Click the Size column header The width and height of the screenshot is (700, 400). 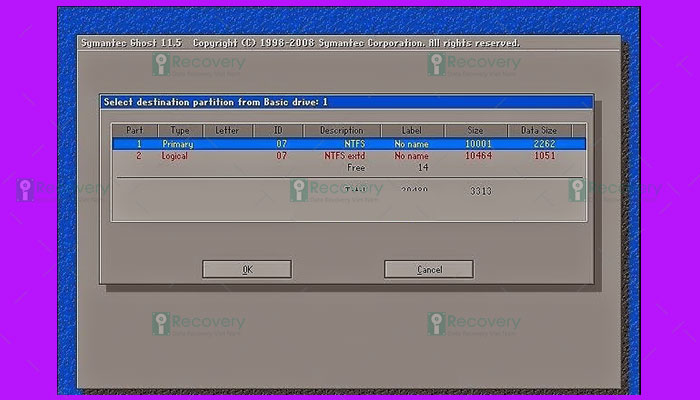coord(475,130)
